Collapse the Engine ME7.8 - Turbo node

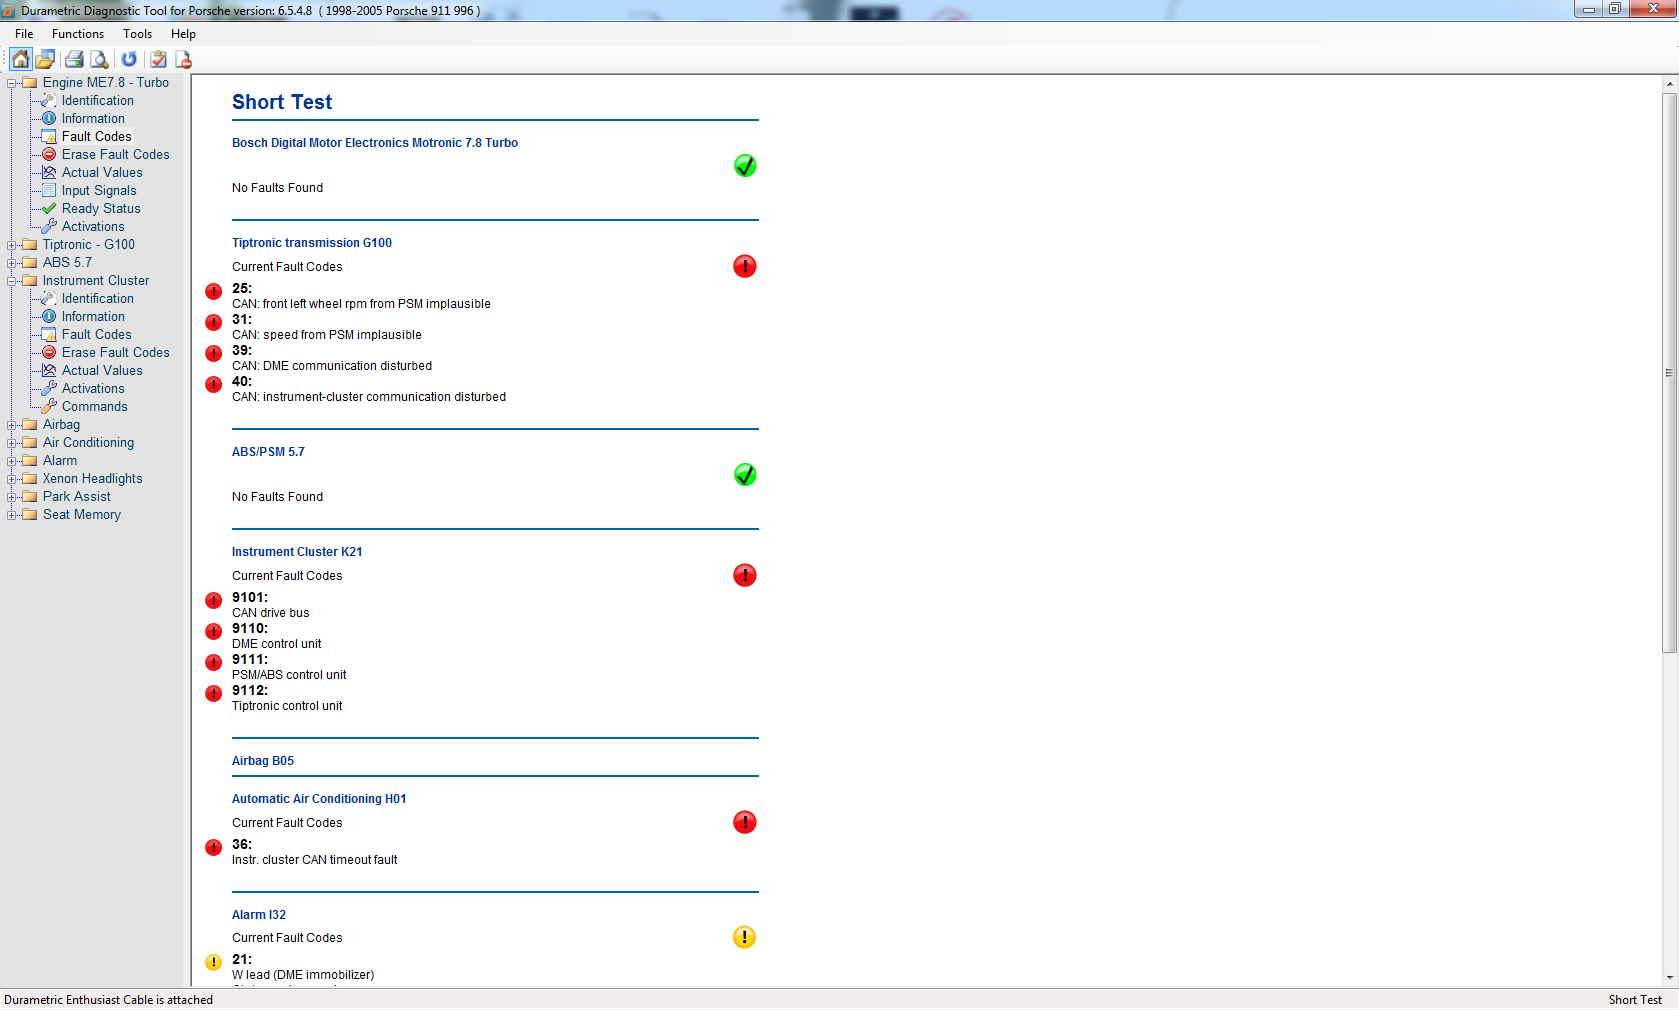[12, 83]
